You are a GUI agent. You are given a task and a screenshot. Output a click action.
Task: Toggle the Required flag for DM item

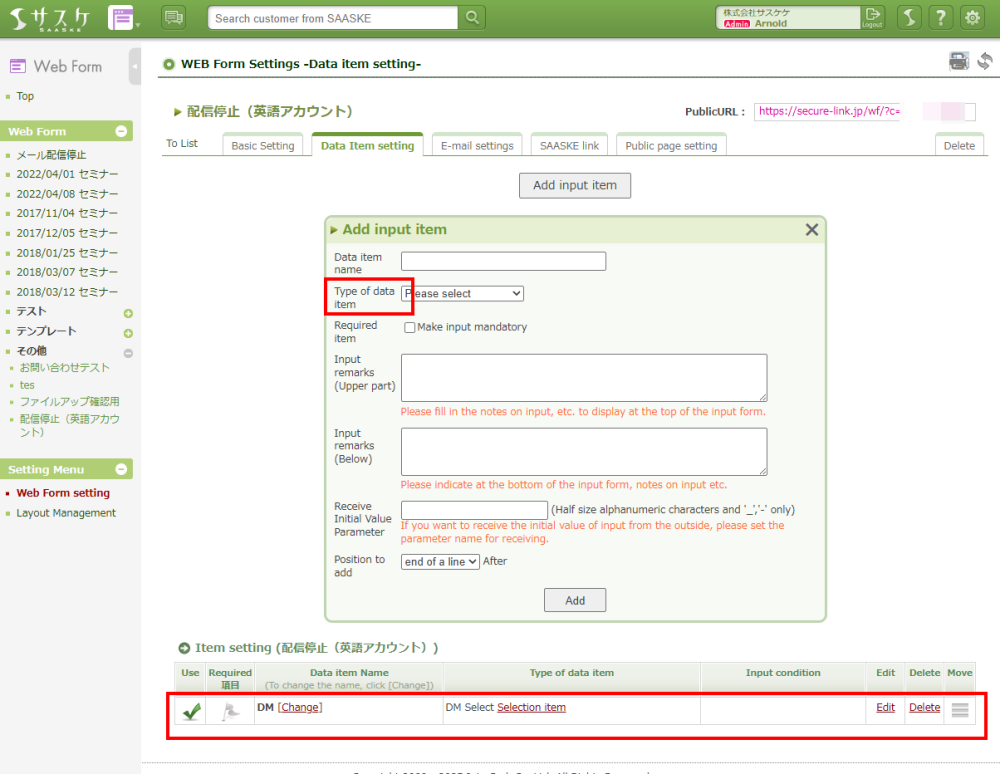230,711
